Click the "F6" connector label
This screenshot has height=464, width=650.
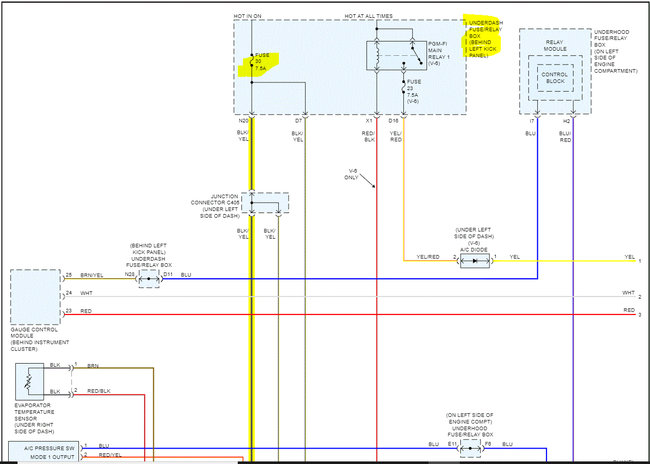[x=490, y=444]
